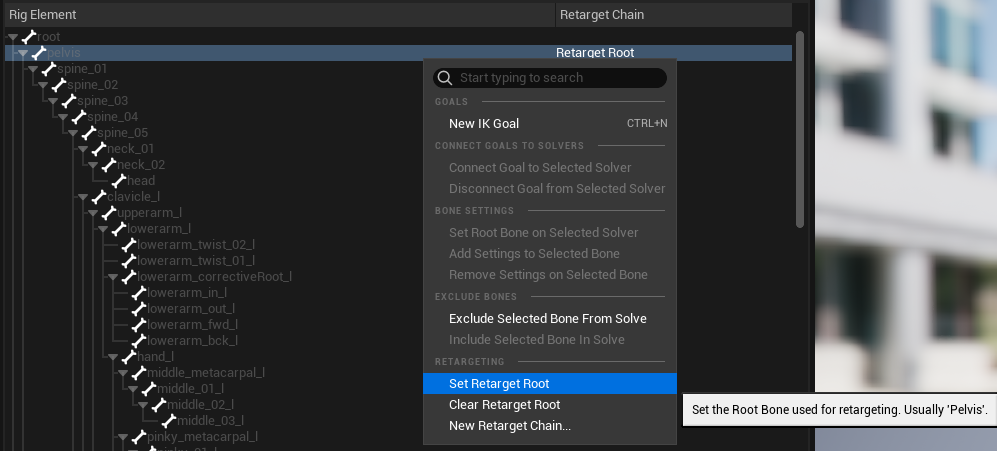Click the bone icon beside lowerarm_twist_02_l

tap(128, 245)
